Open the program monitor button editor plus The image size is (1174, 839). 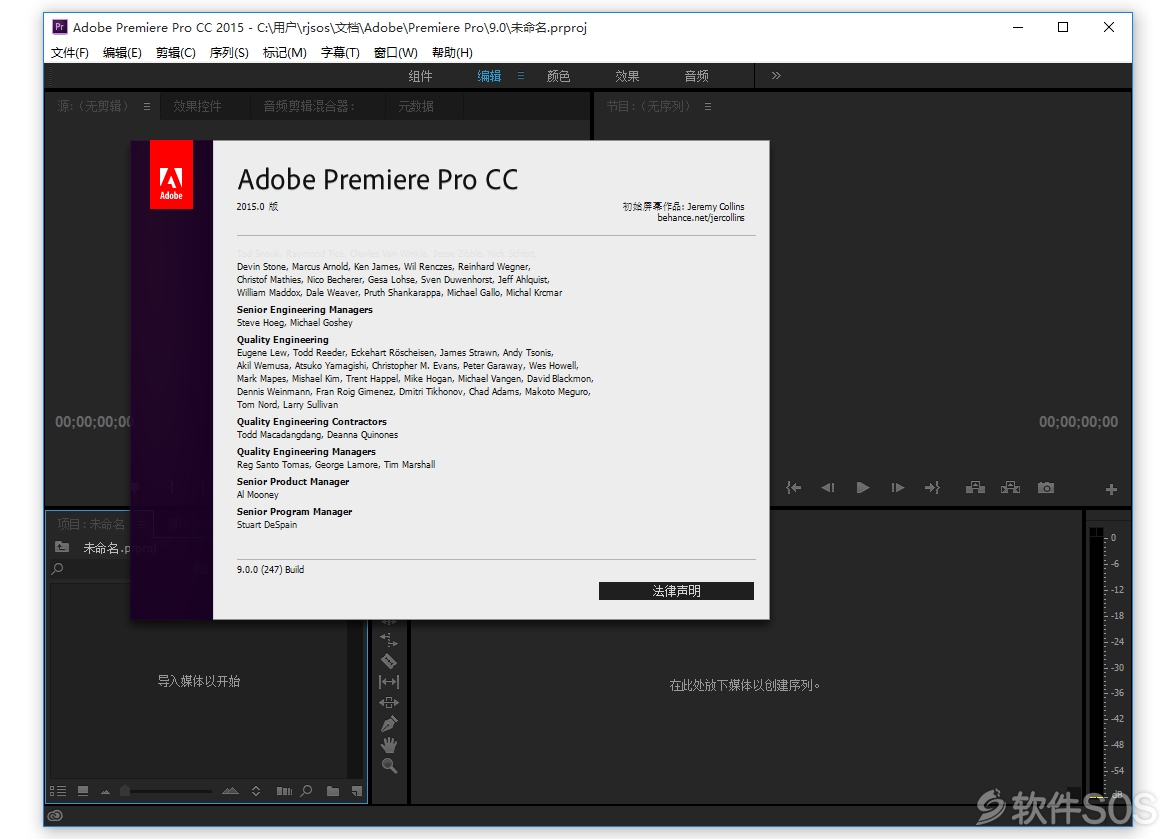(x=1111, y=489)
